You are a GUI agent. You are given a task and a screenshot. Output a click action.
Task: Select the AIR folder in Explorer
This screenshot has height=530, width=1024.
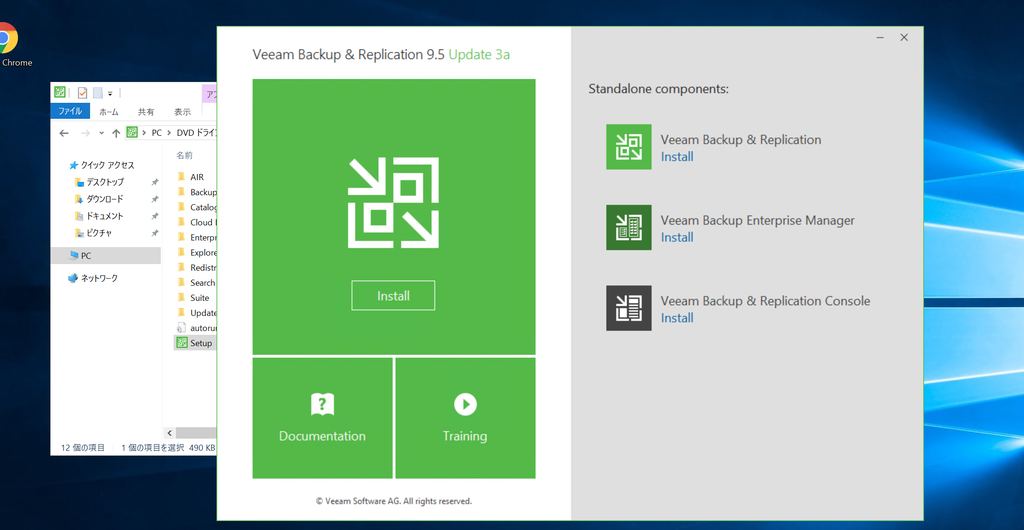click(196, 177)
